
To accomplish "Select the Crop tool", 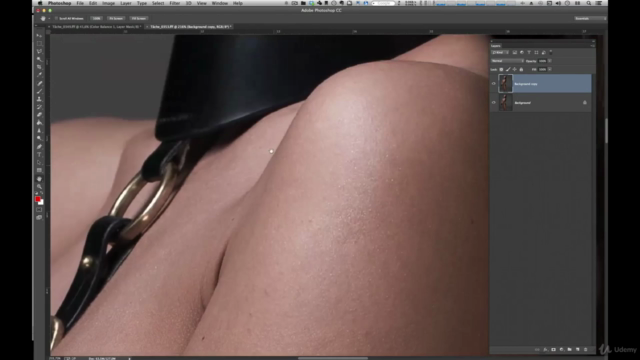I will coord(39,67).
